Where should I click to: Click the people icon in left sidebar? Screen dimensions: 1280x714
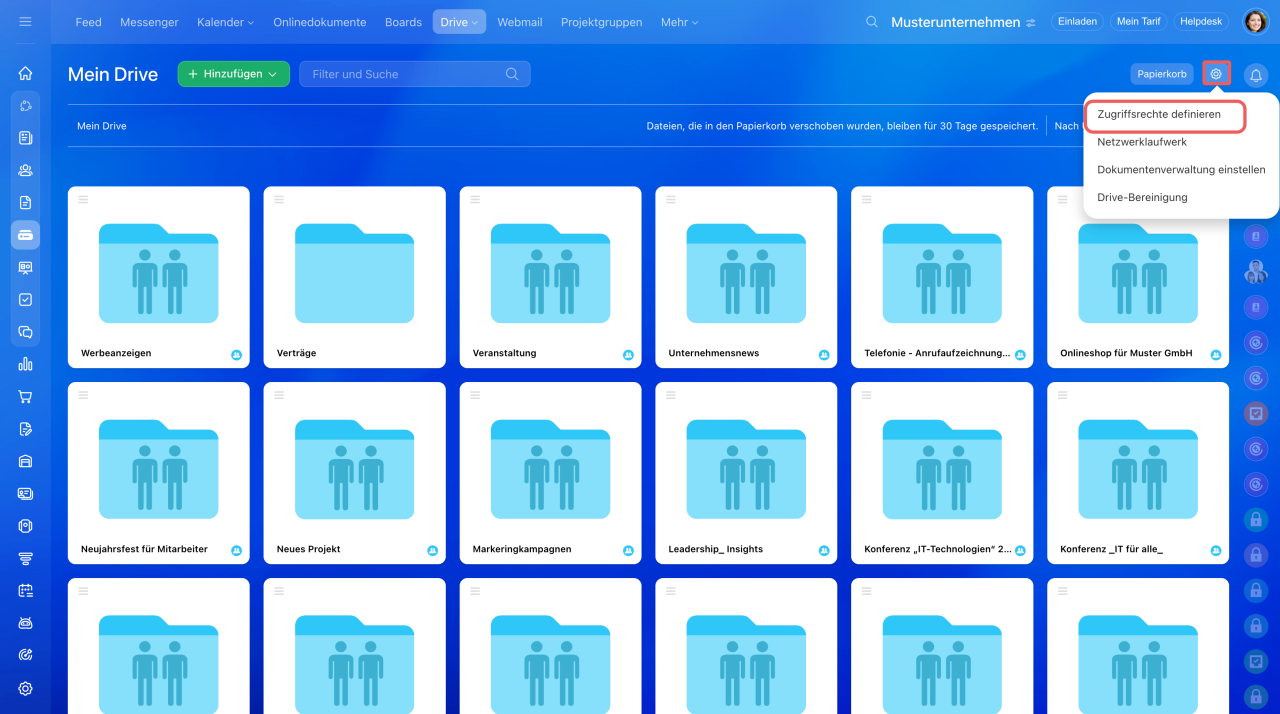25,170
